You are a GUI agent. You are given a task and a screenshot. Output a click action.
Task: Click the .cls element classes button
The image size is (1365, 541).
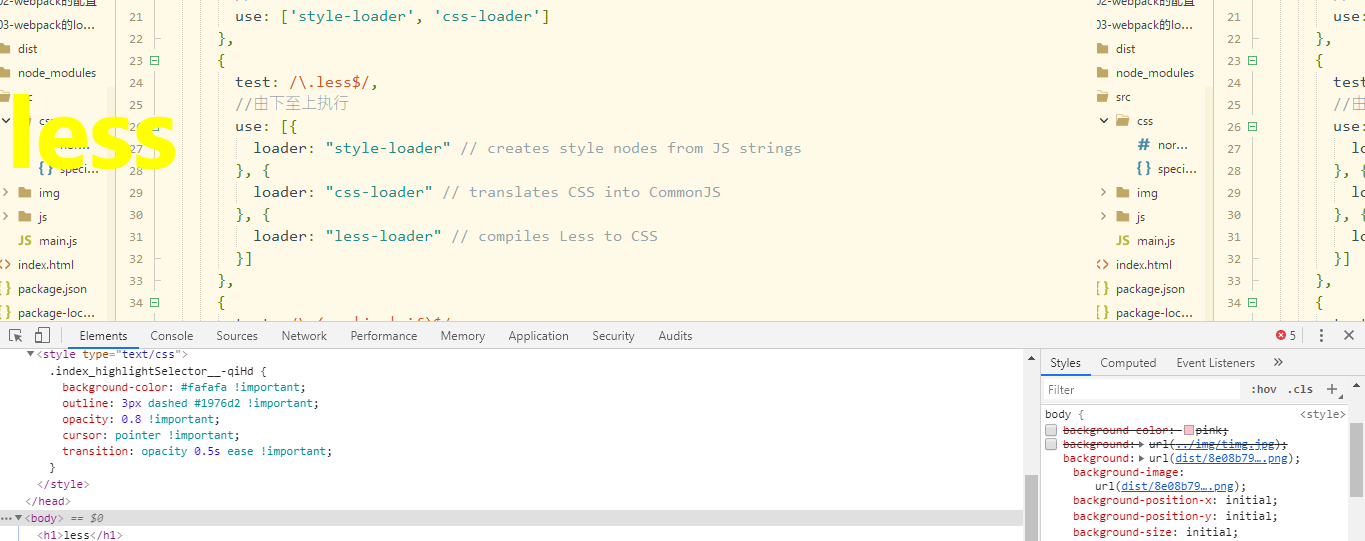pos(1301,390)
